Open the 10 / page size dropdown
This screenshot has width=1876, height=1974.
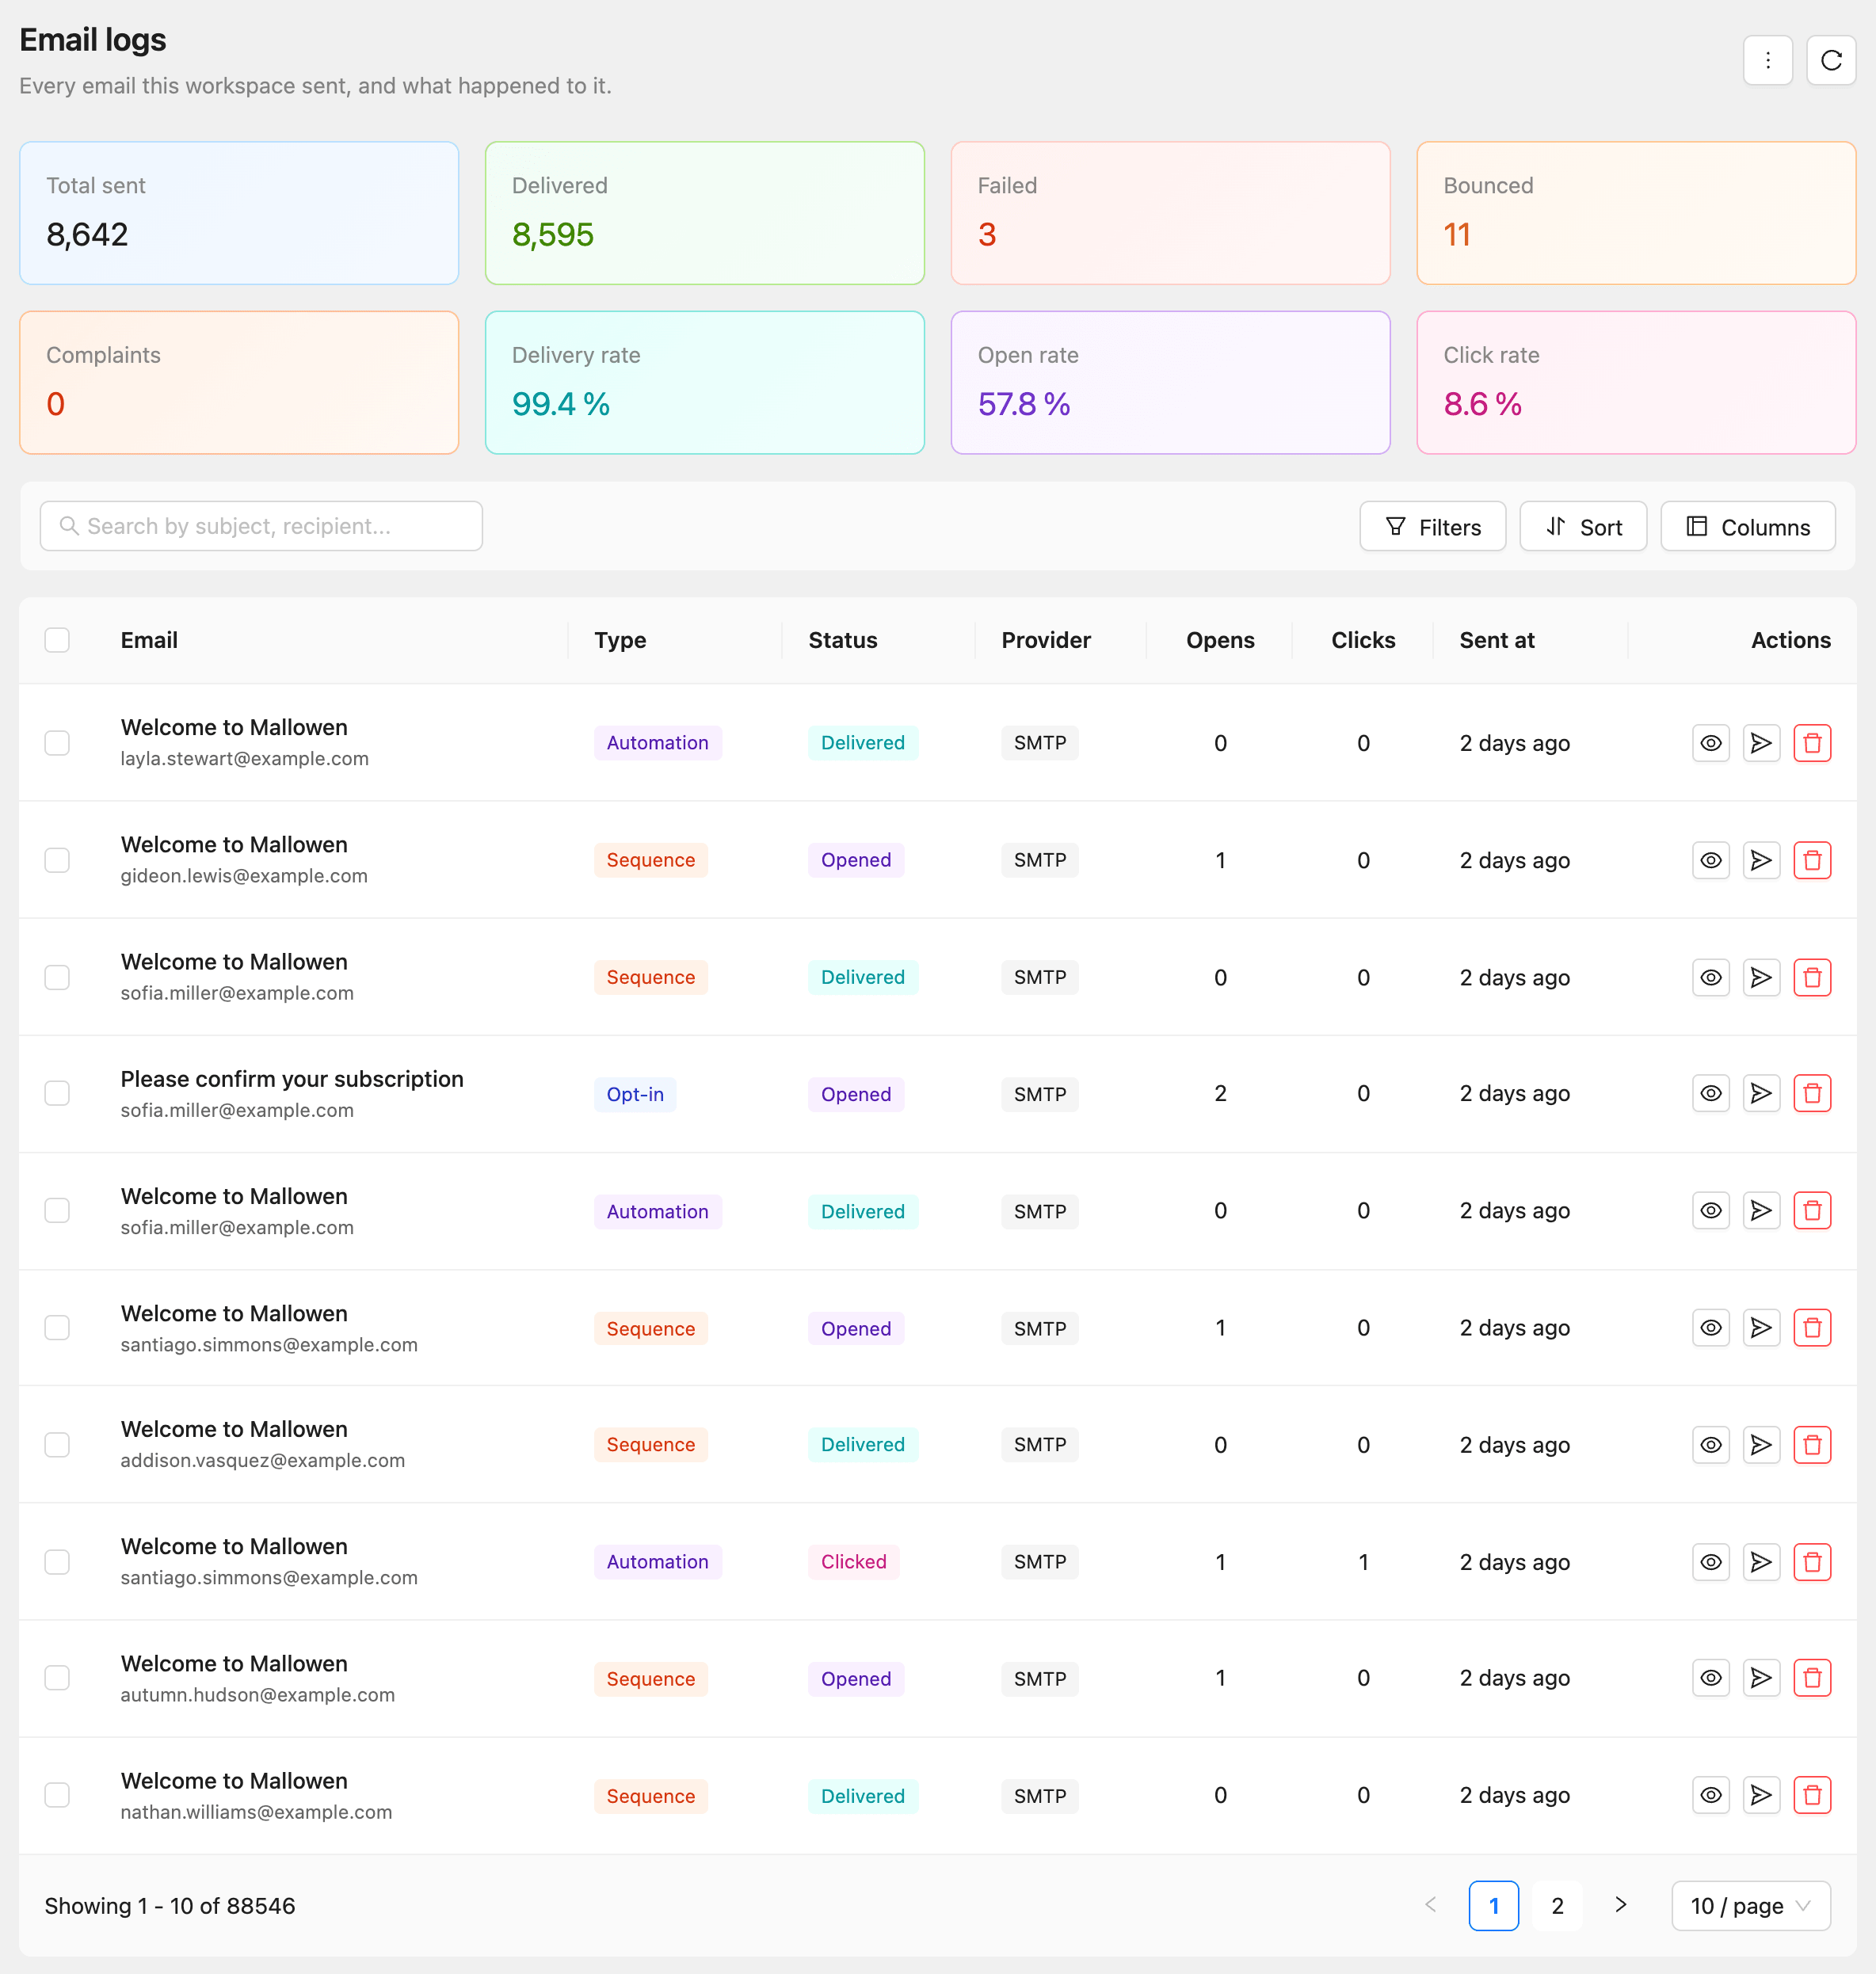point(1750,1905)
